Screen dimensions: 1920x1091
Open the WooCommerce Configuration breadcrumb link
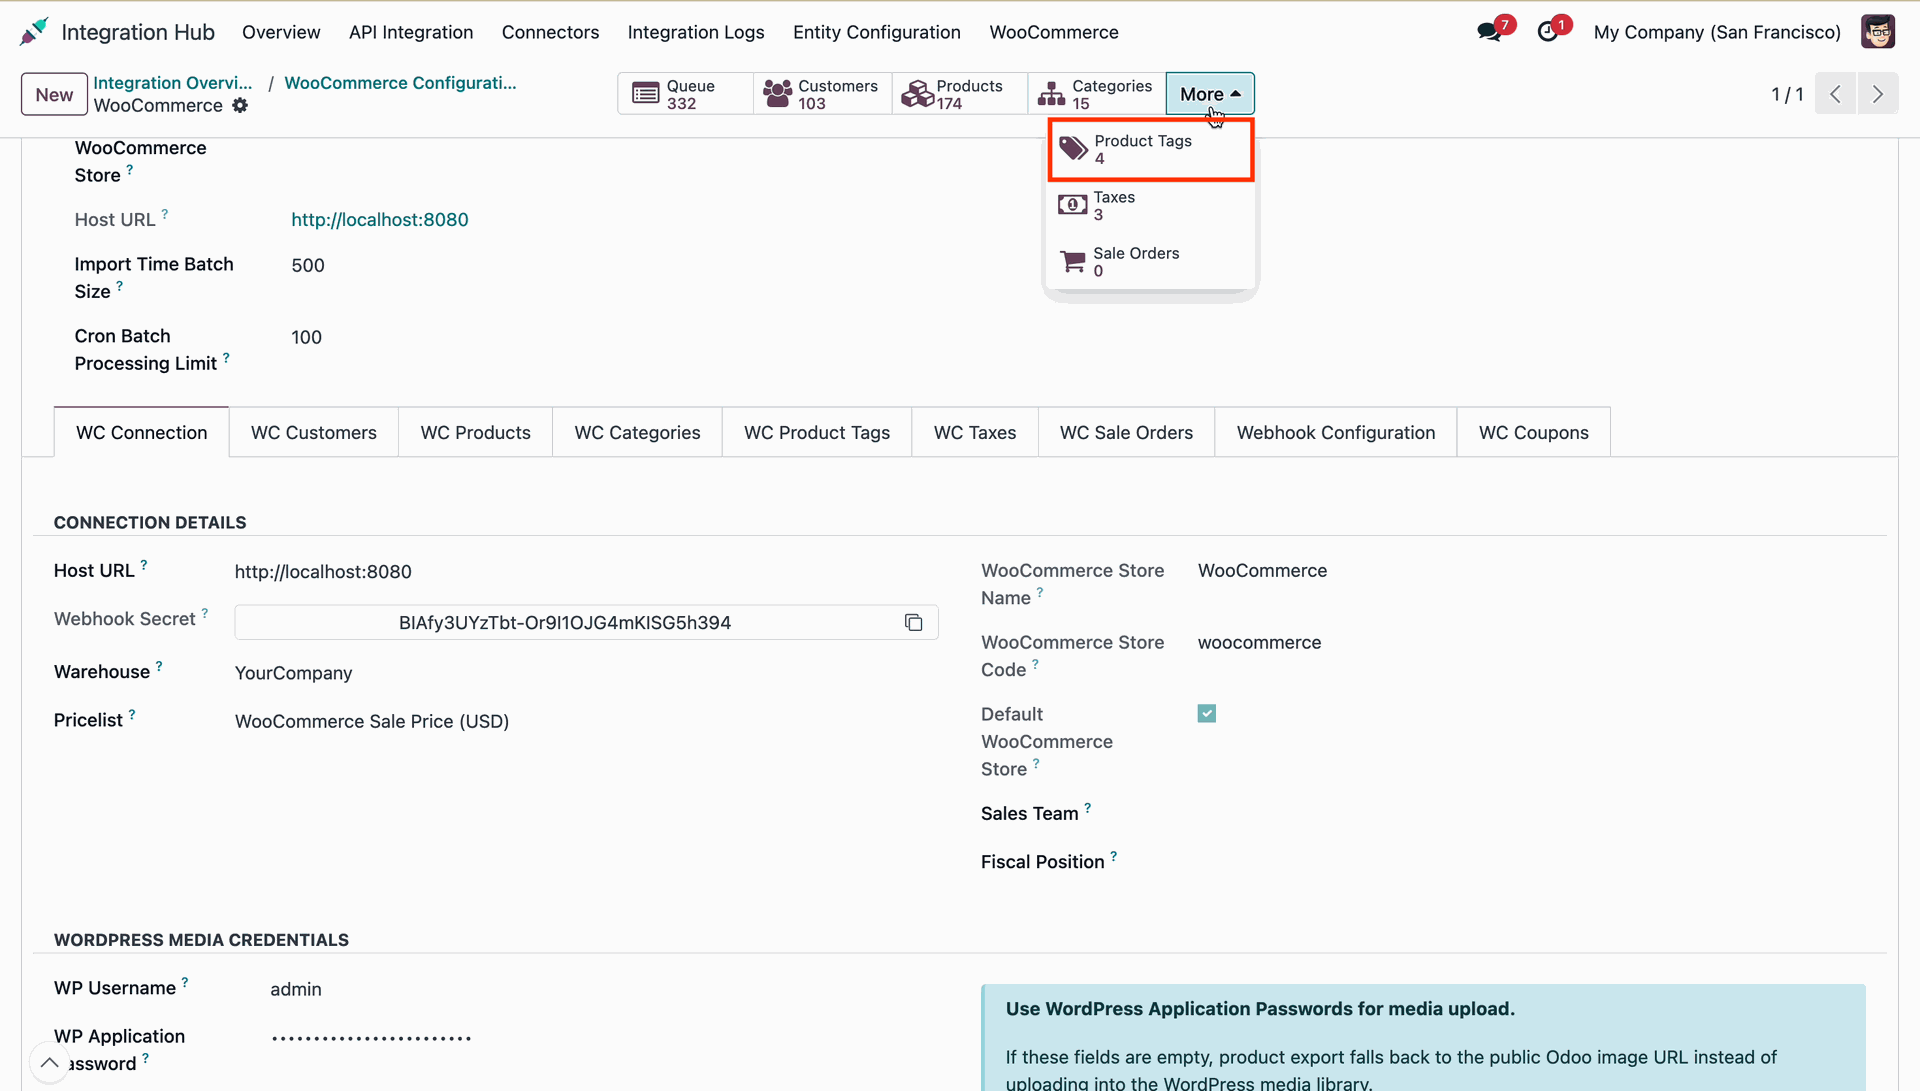click(400, 83)
